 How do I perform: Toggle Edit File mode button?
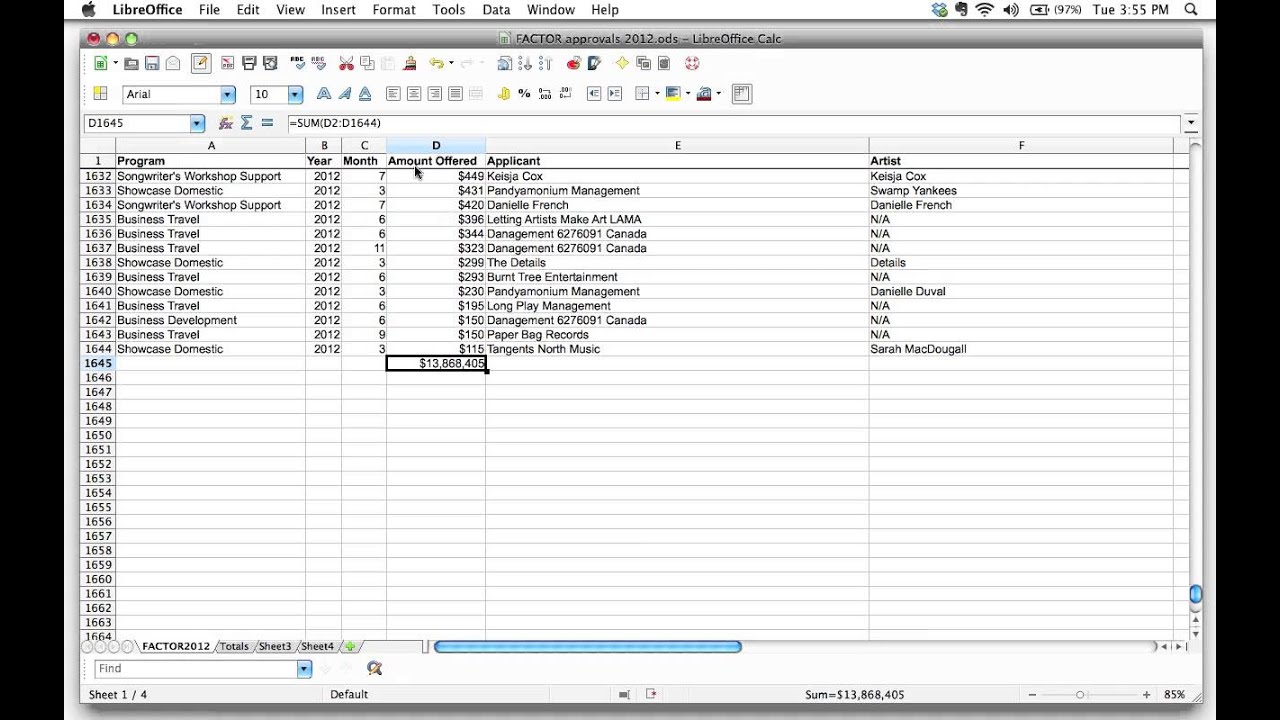click(x=201, y=63)
